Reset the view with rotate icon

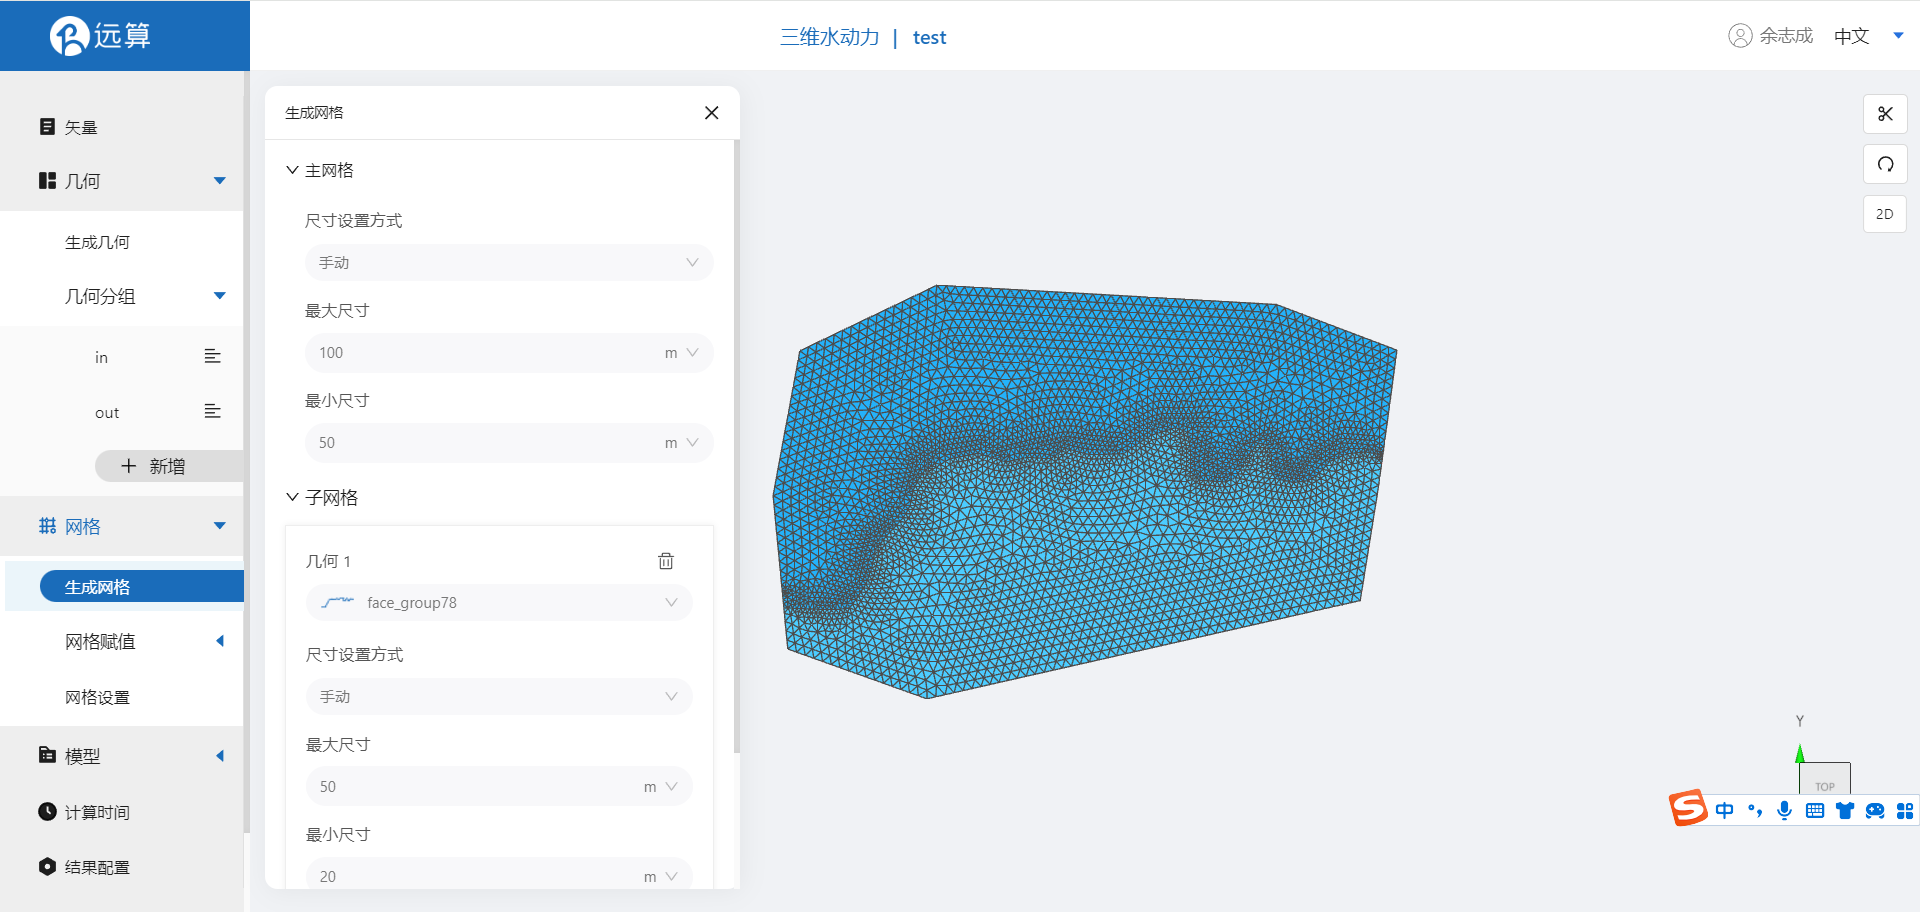pos(1885,164)
